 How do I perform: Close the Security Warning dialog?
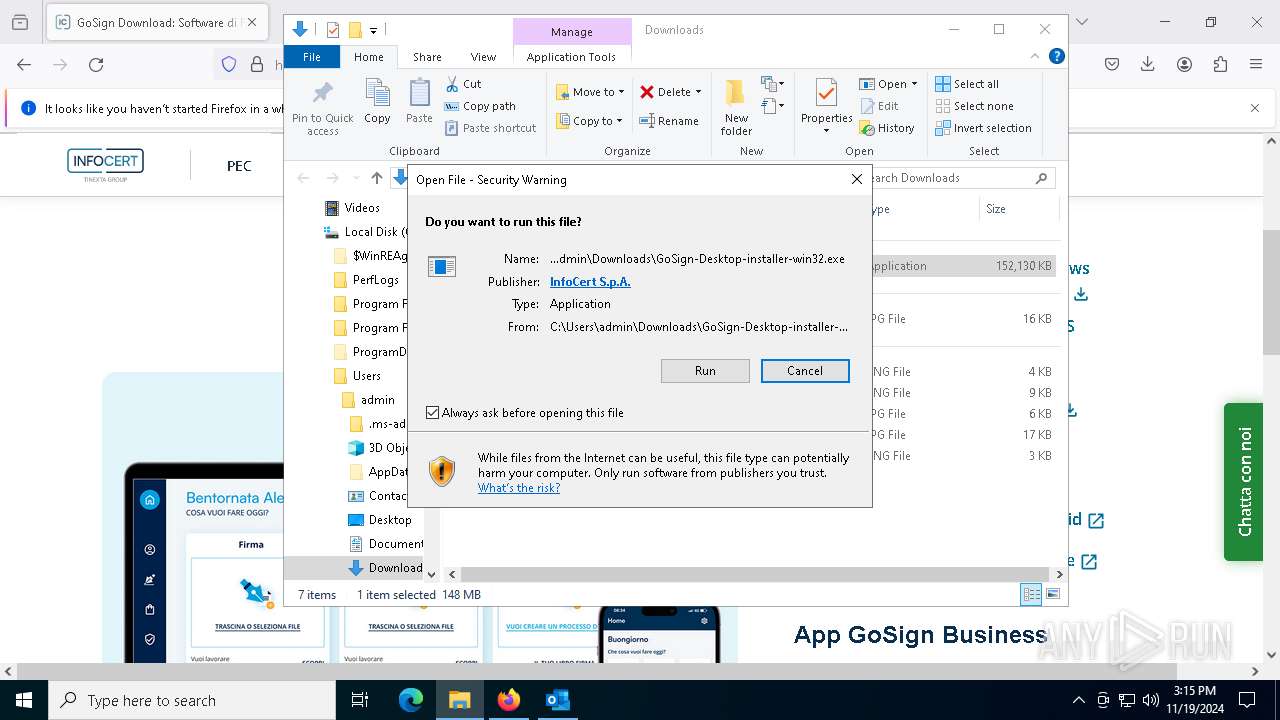(856, 179)
